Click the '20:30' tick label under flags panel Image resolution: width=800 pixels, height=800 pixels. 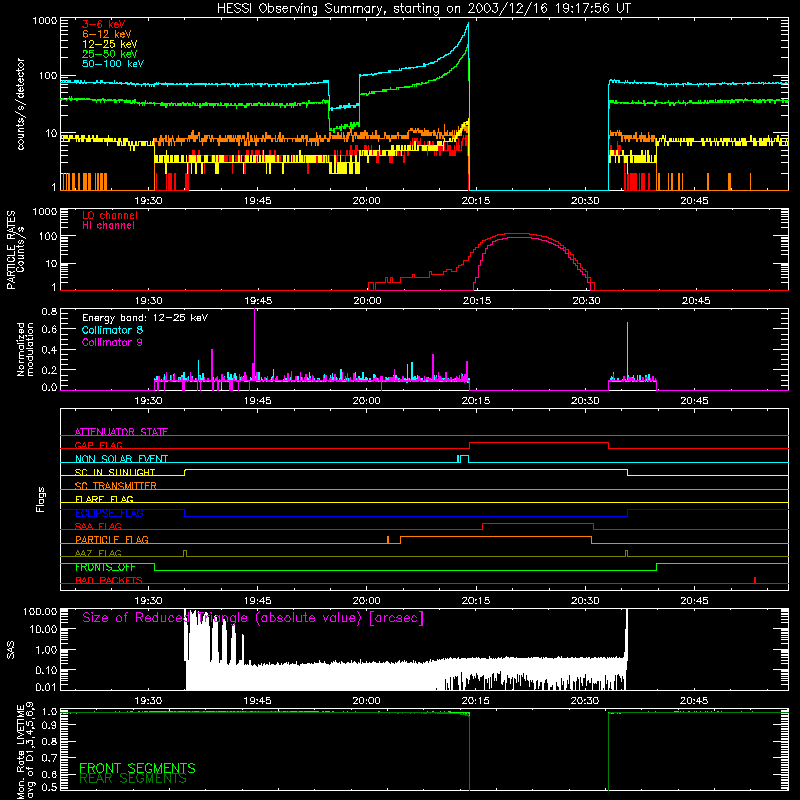[x=585, y=601]
